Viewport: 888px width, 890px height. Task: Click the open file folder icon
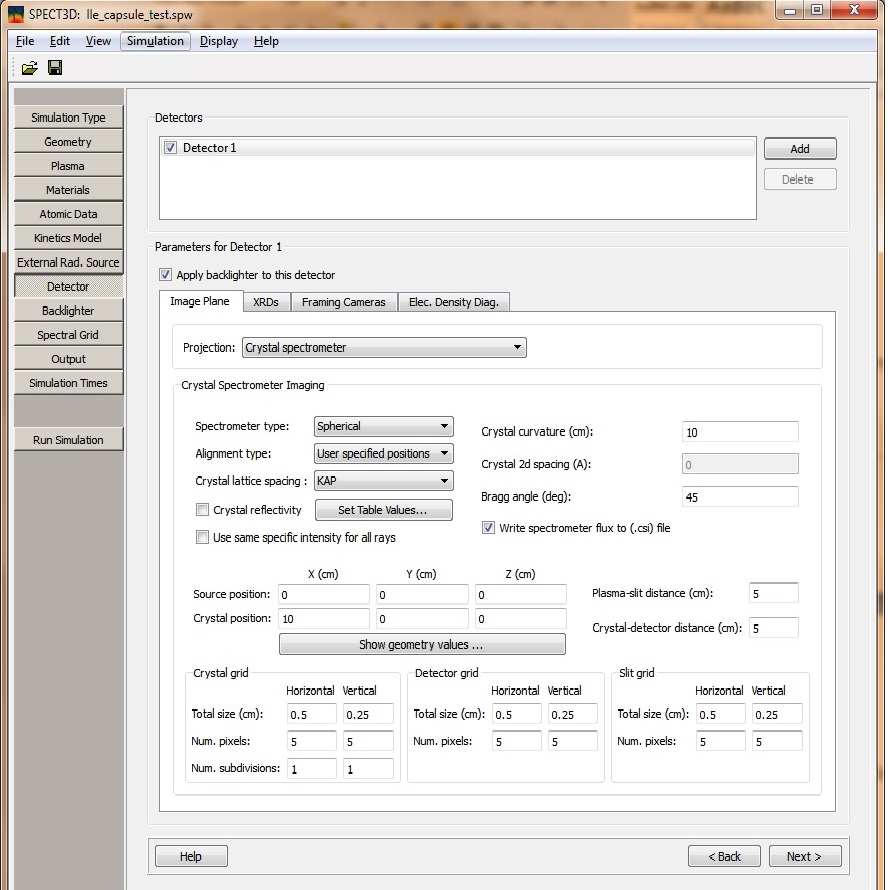click(30, 68)
